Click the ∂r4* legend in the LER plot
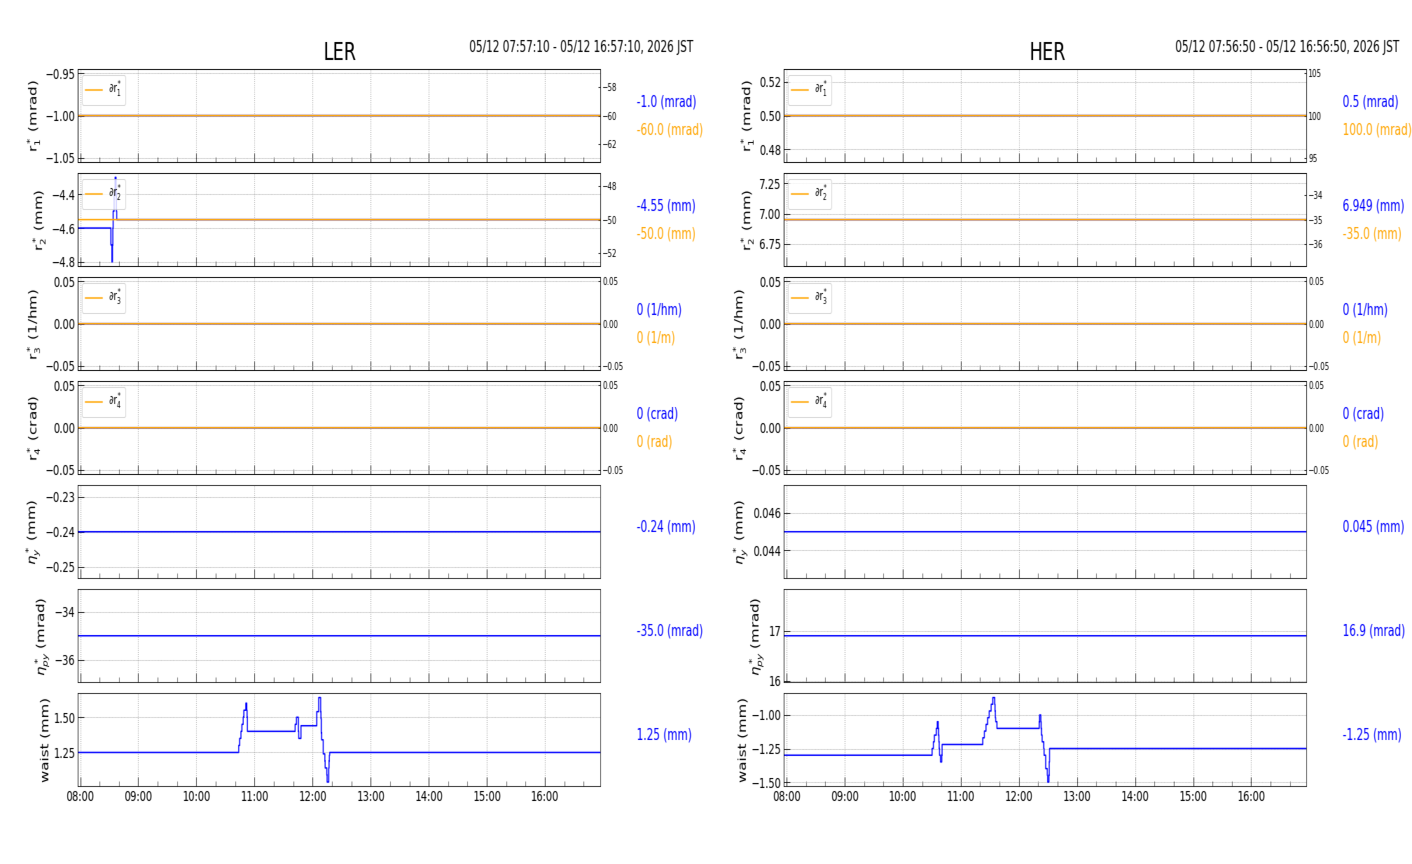This screenshot has height=864, width=1412. click(x=104, y=402)
